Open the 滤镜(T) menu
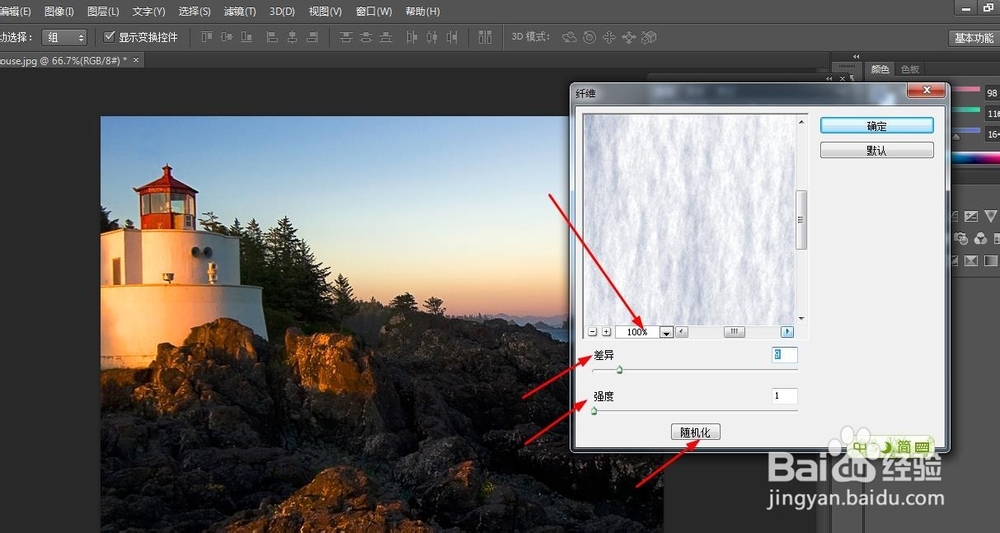 click(240, 11)
